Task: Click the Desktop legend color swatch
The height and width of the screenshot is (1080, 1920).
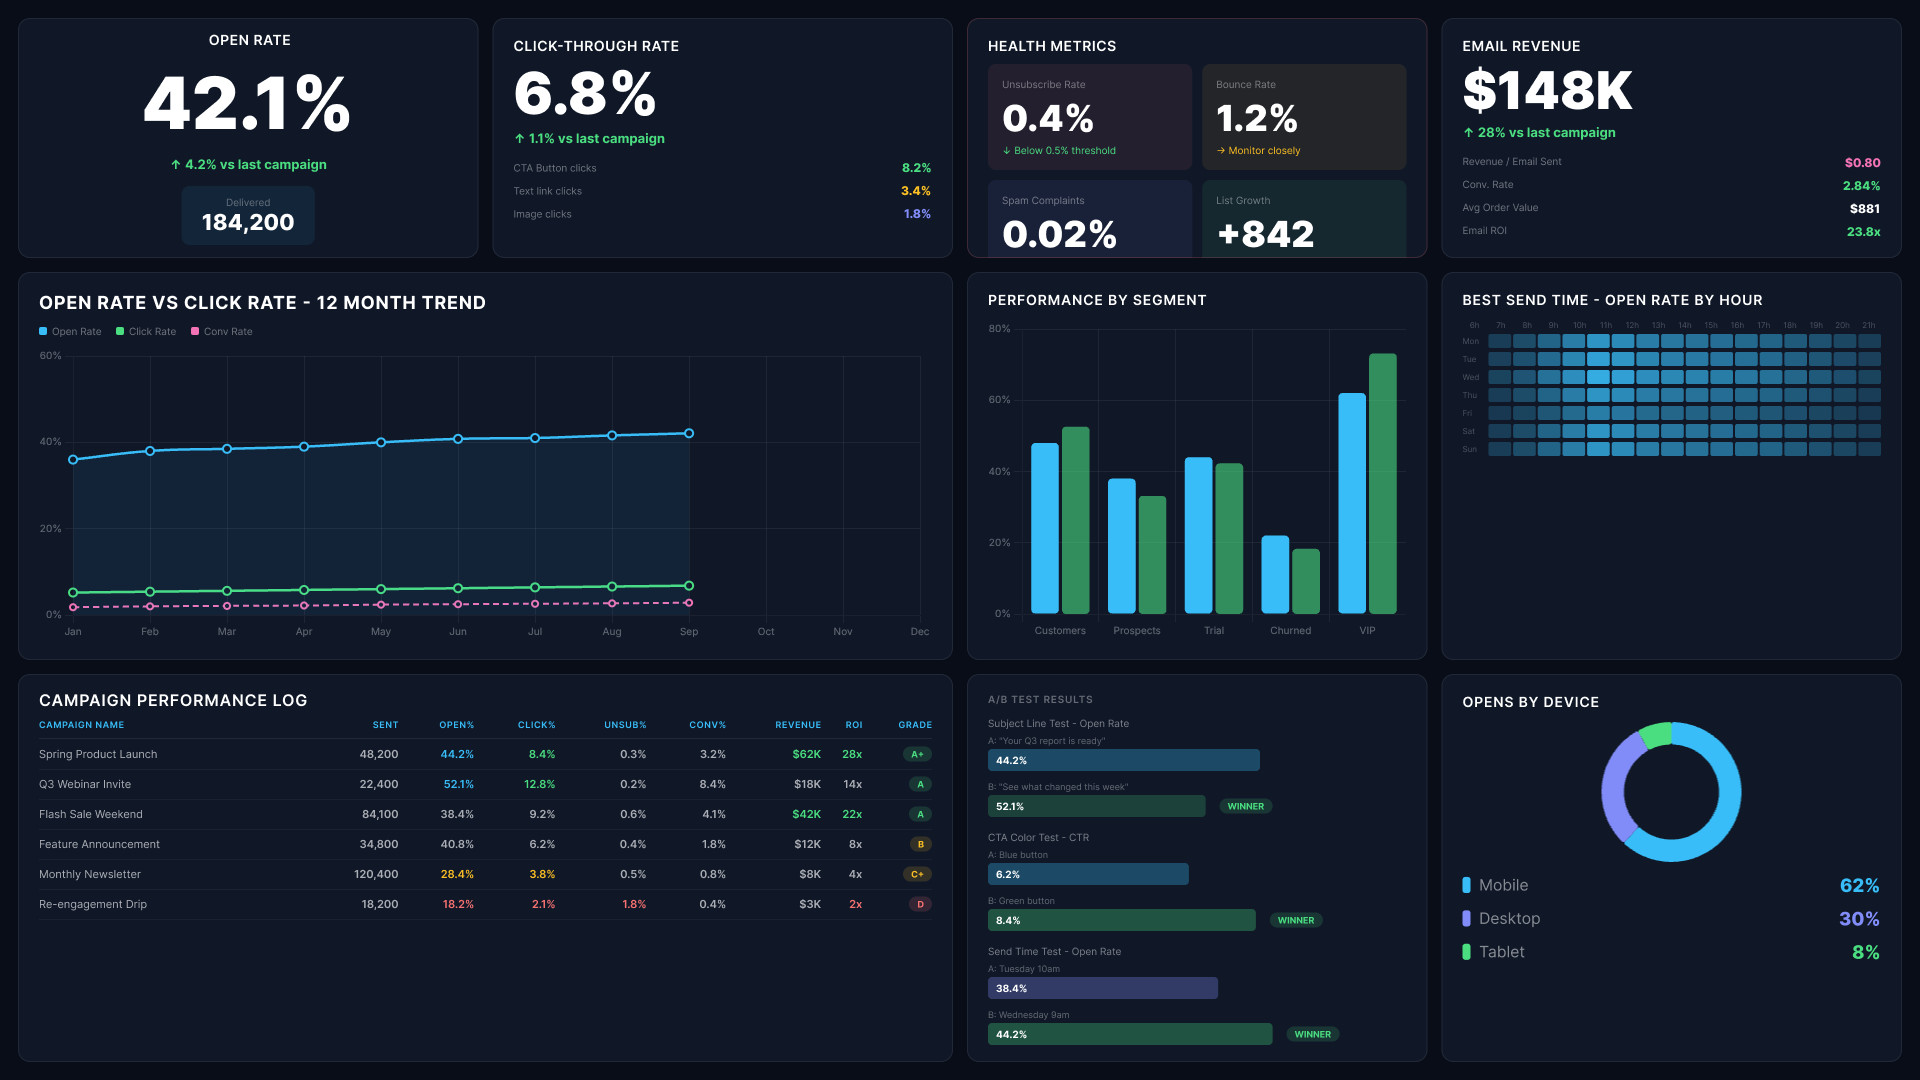Action: pyautogui.click(x=1466, y=918)
